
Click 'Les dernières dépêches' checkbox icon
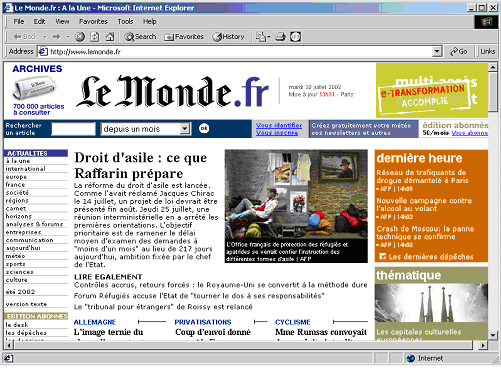(x=383, y=256)
